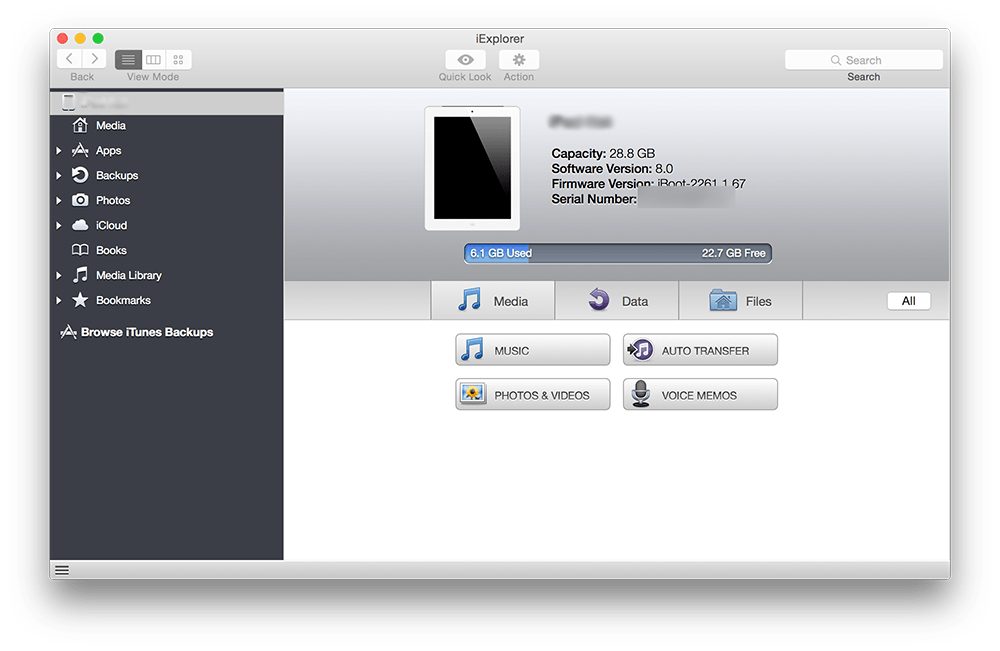Switch to icon grid view mode
The width and height of the screenshot is (1000, 651).
pos(179,60)
